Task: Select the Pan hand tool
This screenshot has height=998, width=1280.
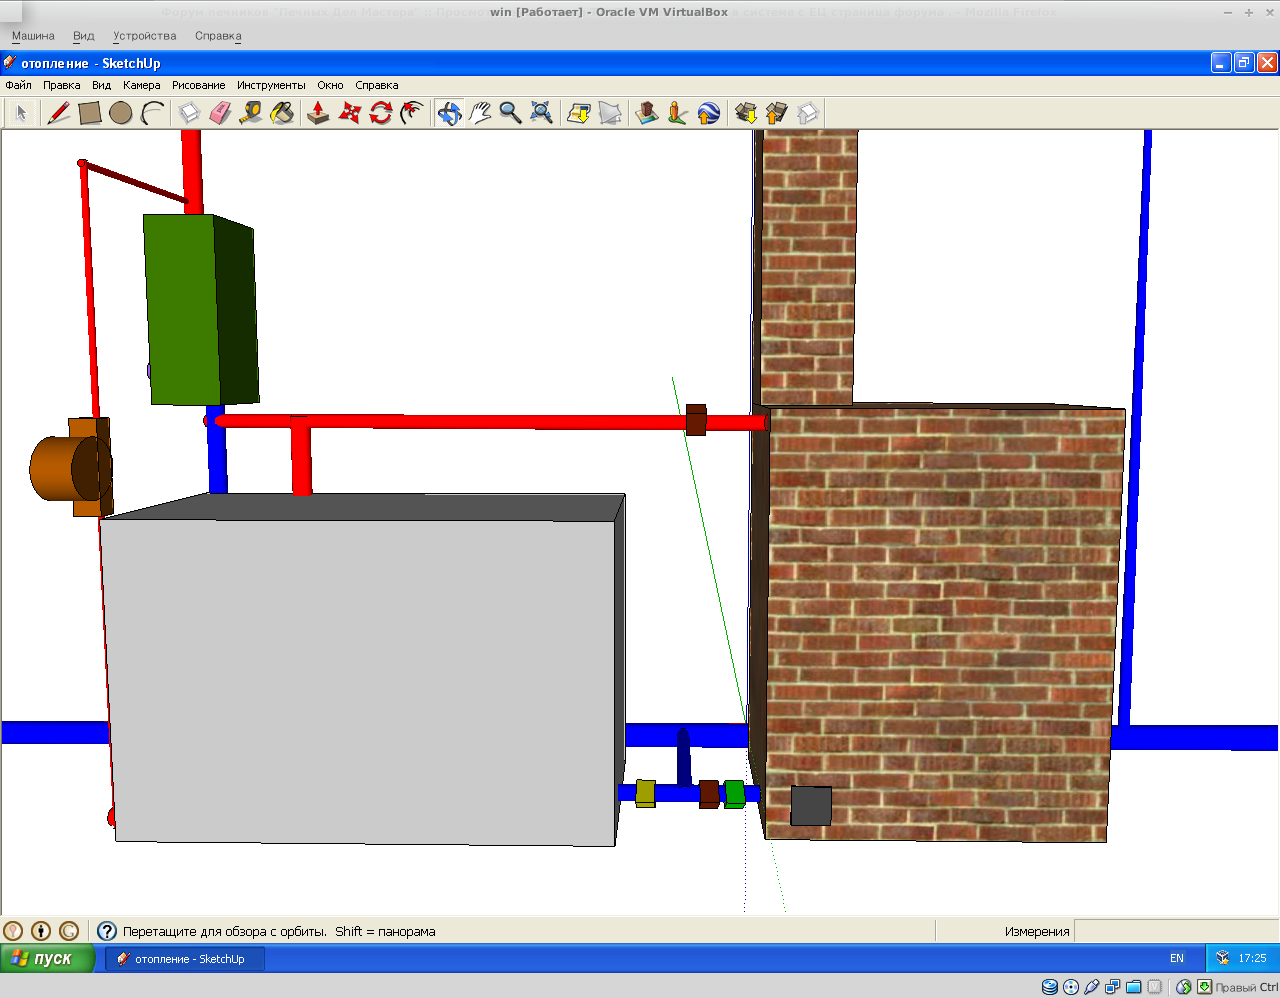Action: [480, 113]
